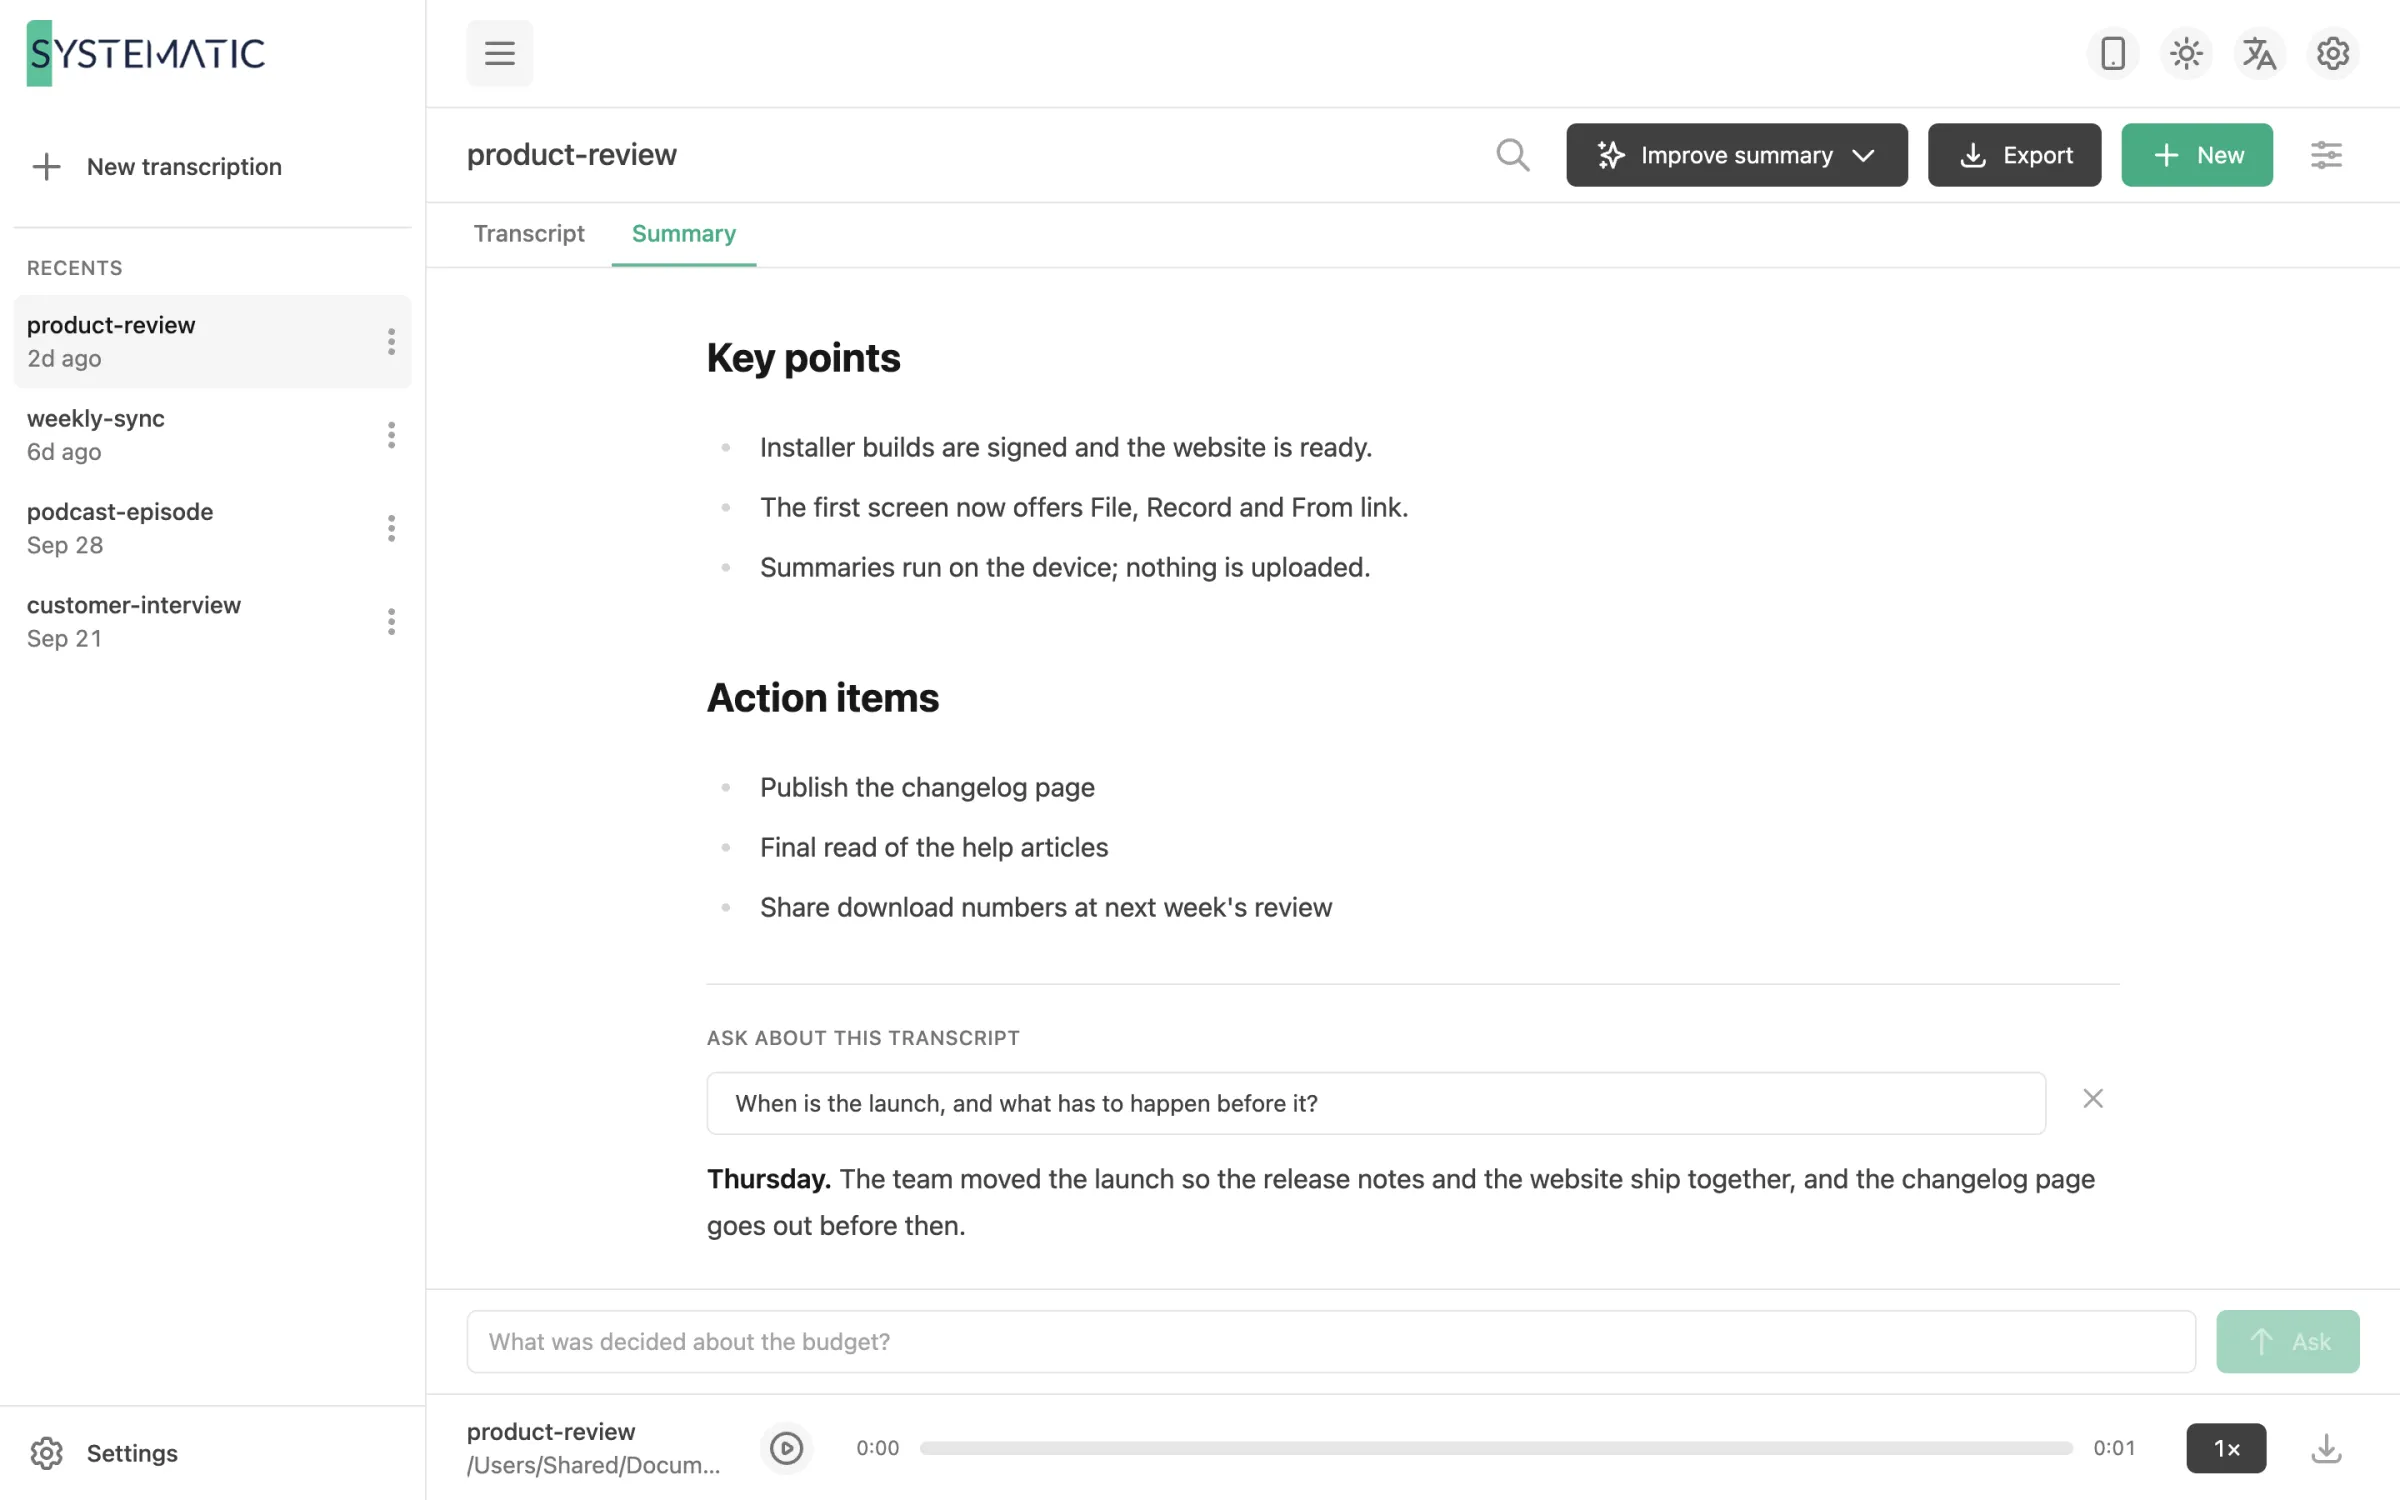
Task: Click the Systematic logo
Action: click(145, 53)
